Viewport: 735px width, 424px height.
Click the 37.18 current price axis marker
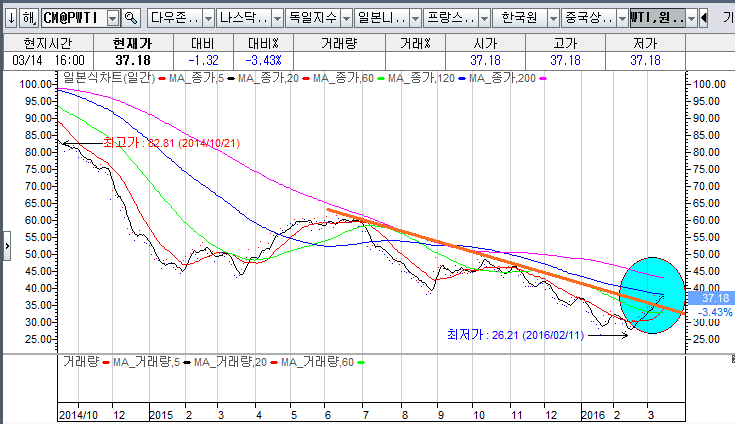(712, 298)
